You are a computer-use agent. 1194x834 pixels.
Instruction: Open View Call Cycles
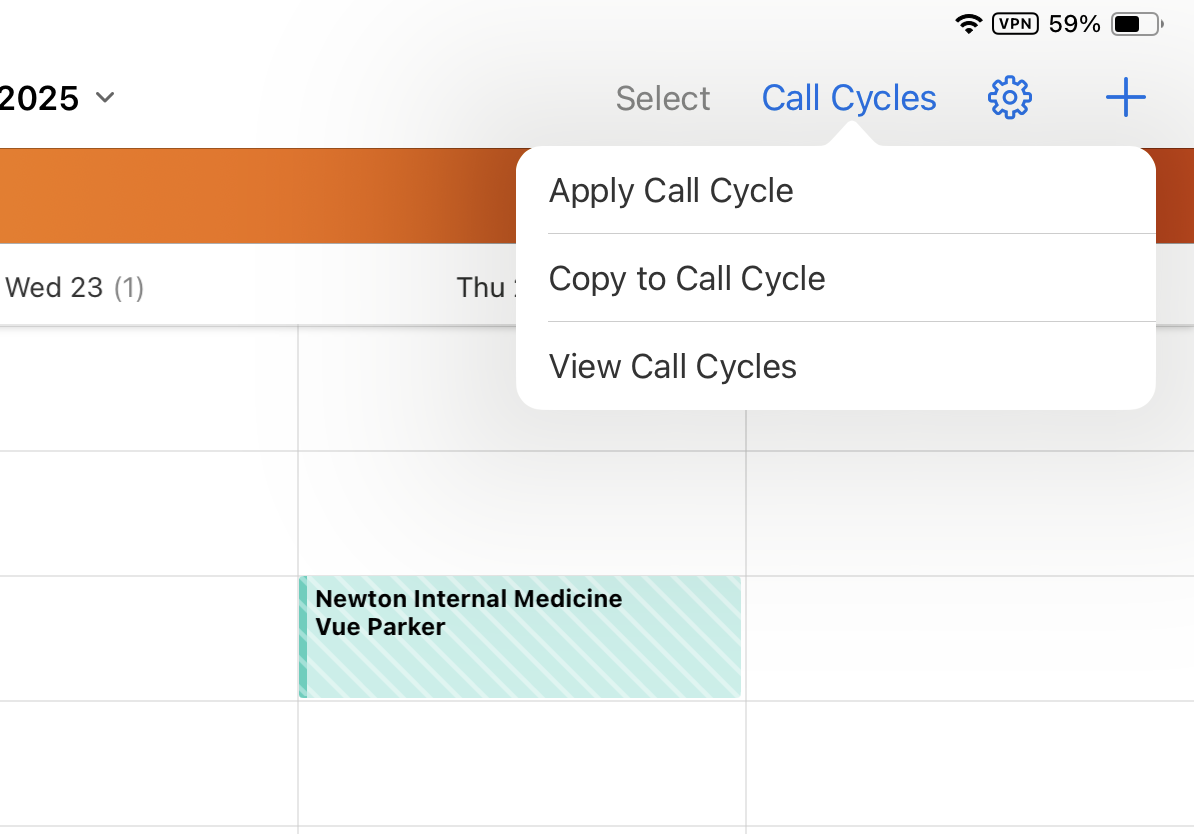pyautogui.click(x=673, y=367)
